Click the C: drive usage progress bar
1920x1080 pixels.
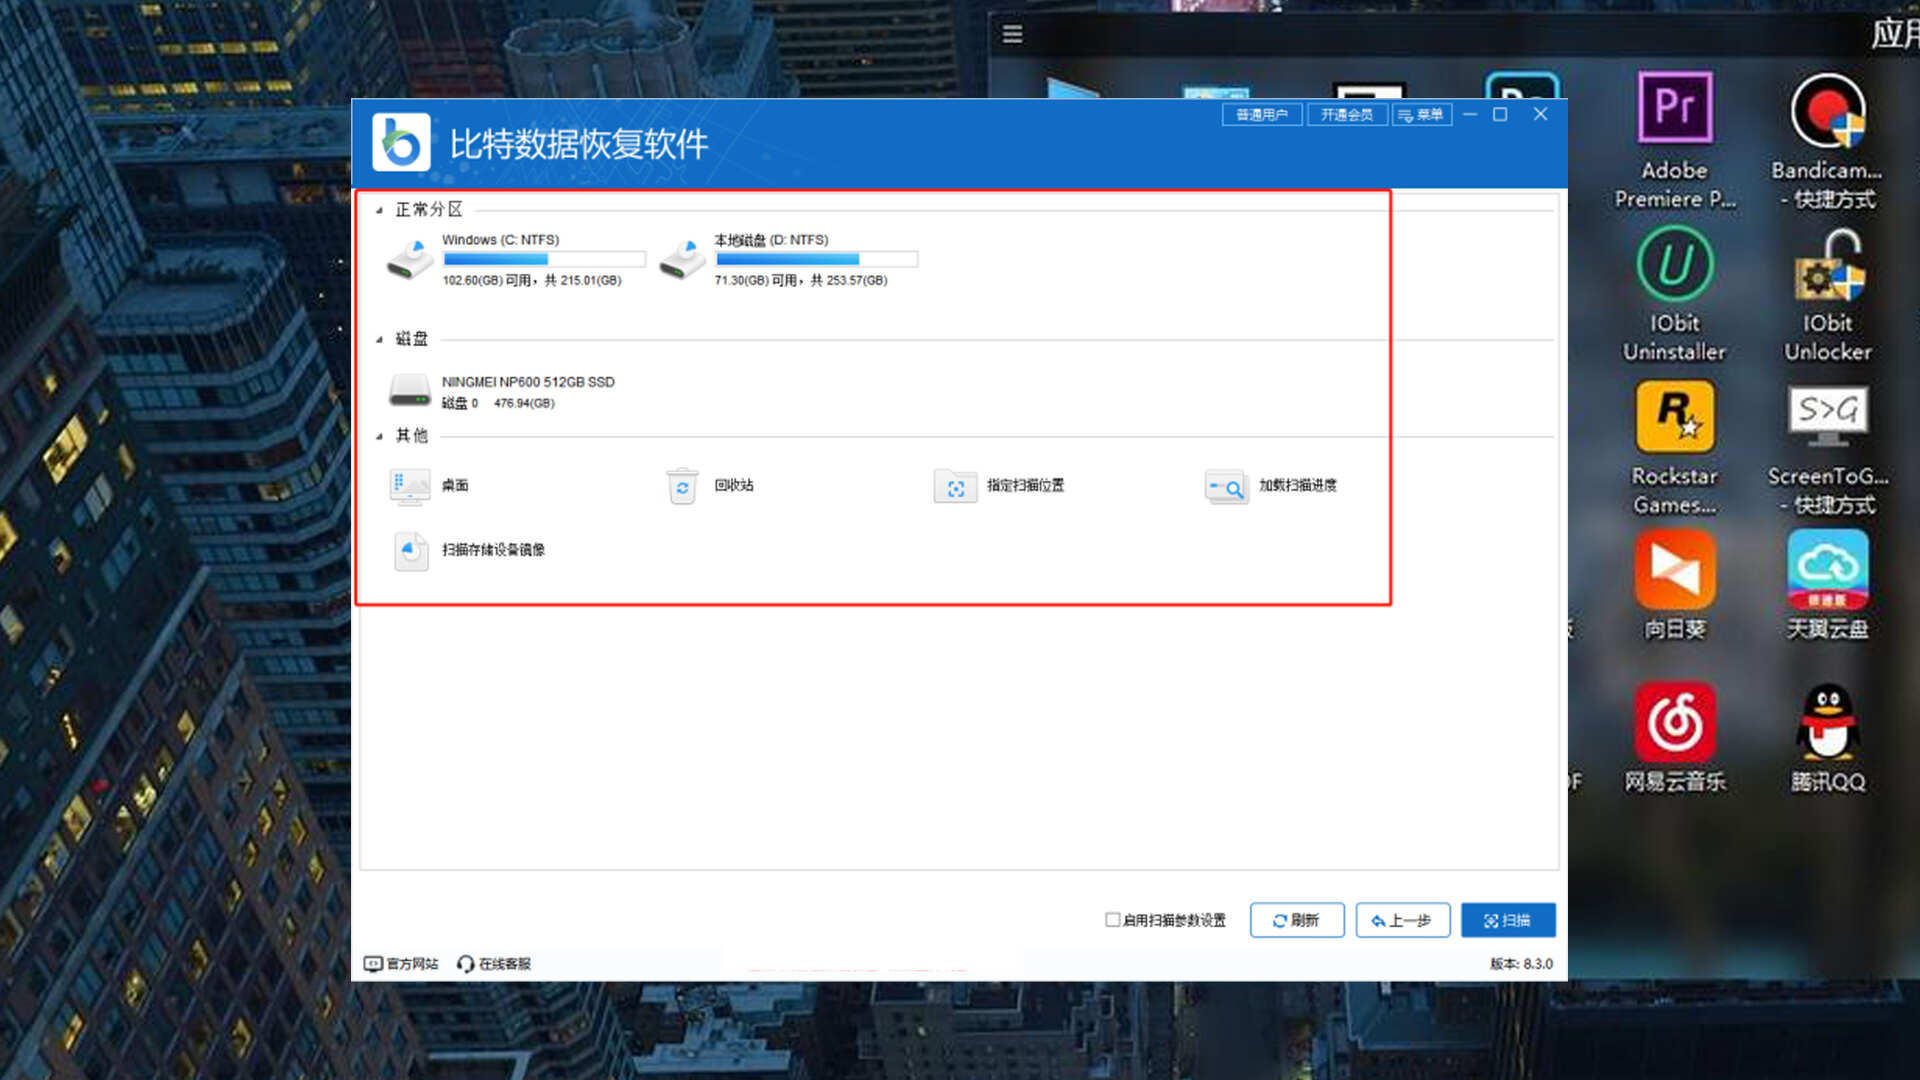(544, 259)
